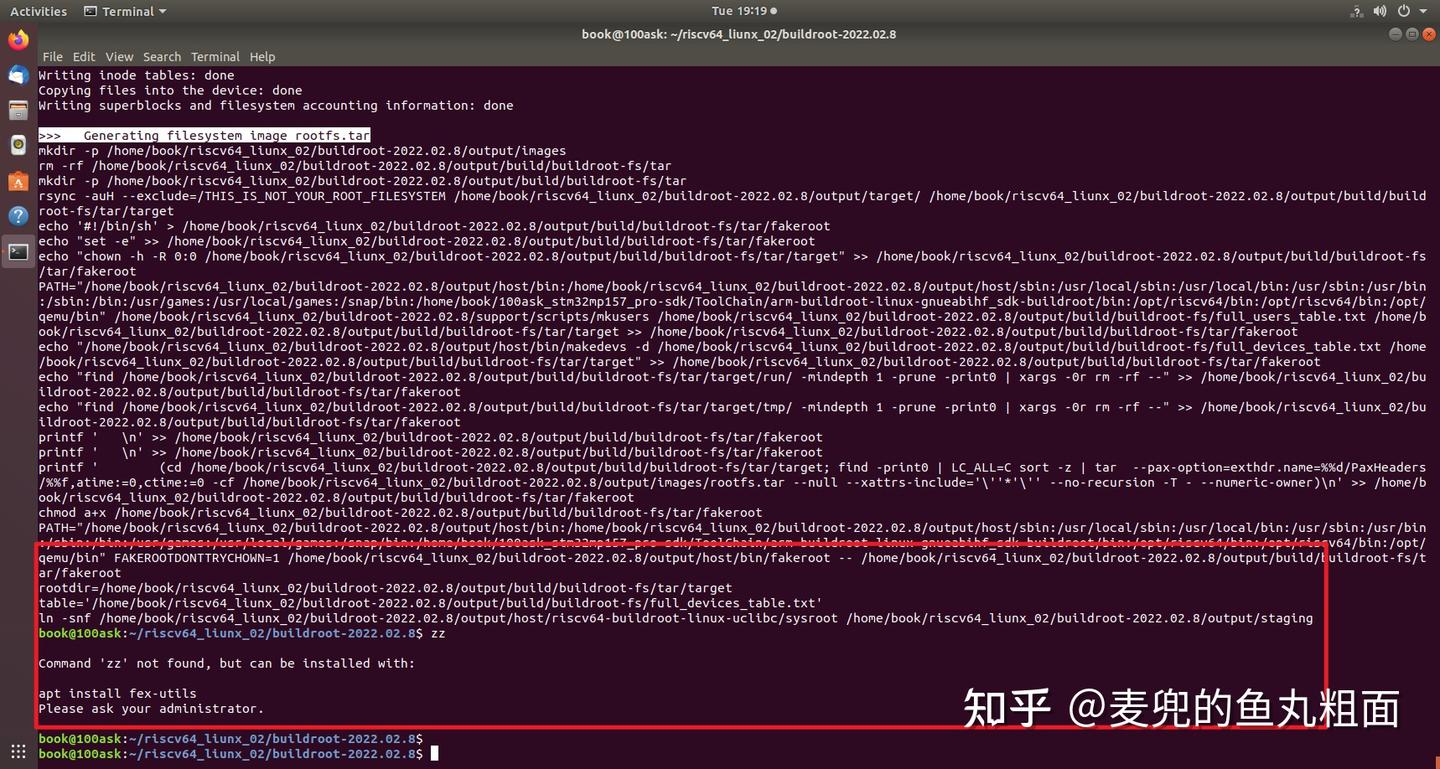The width and height of the screenshot is (1440, 769).
Task: Select the running Terminal in the dock
Action: click(x=18, y=253)
